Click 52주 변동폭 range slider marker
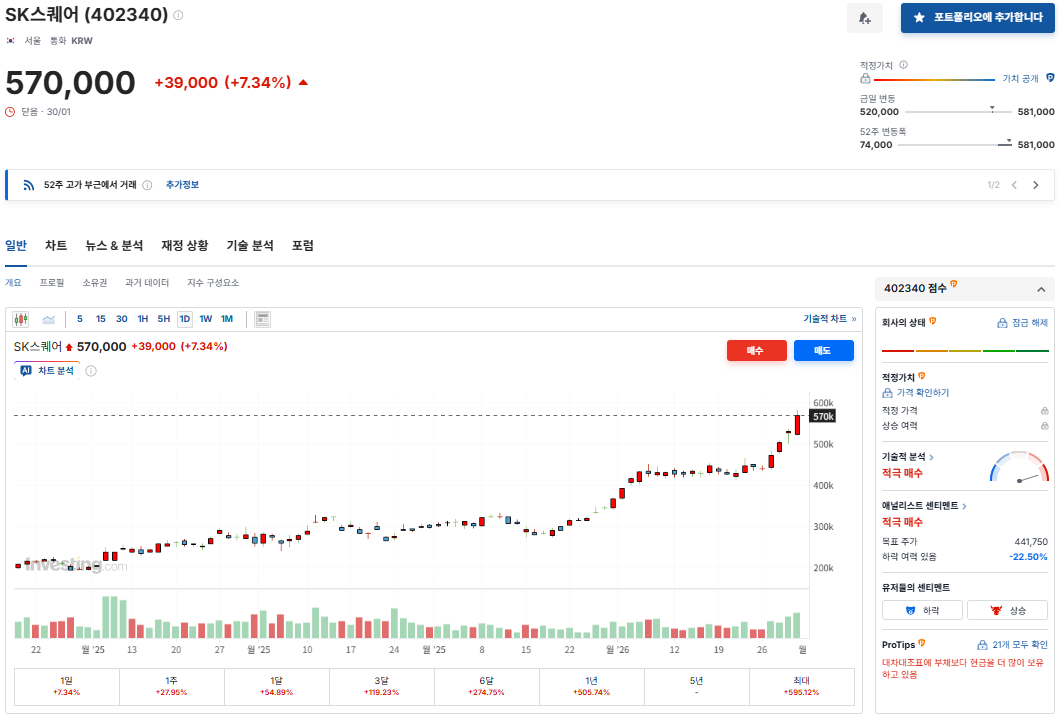 click(1009, 141)
